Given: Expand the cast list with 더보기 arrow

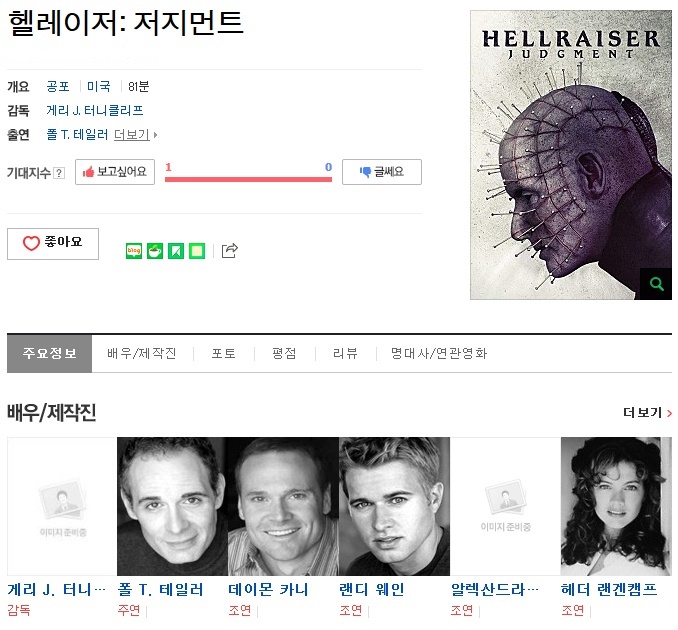Looking at the screenshot, I should click(x=135, y=135).
